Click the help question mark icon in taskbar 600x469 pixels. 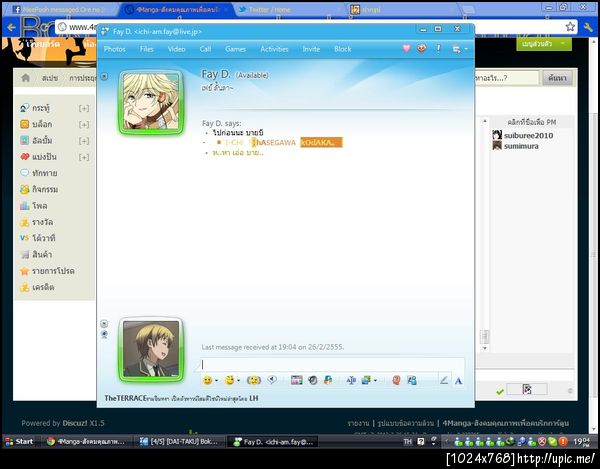(421, 441)
